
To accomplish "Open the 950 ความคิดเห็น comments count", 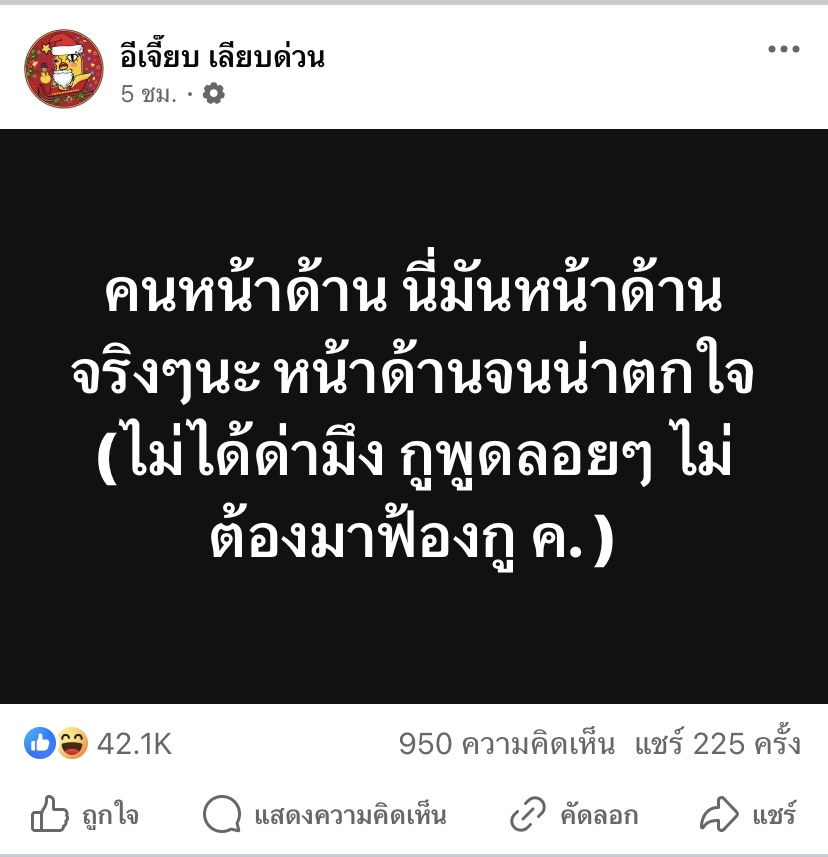I will click(507, 744).
